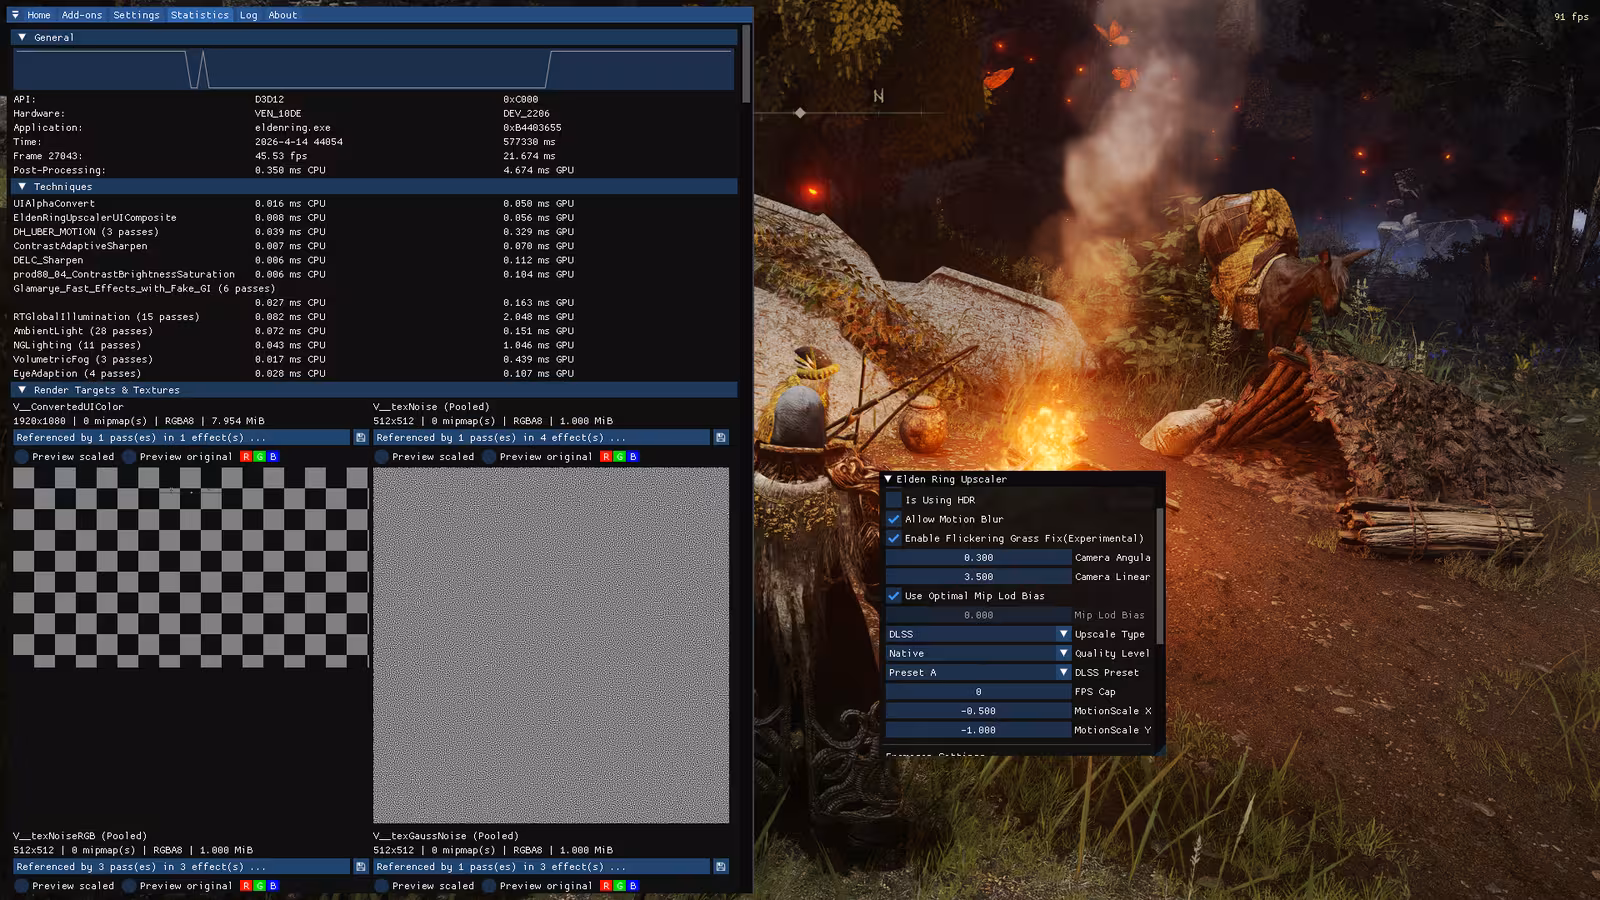Screen dimensions: 1600x900
Task: Click the frame time graph in General
Action: pyautogui.click(x=374, y=69)
